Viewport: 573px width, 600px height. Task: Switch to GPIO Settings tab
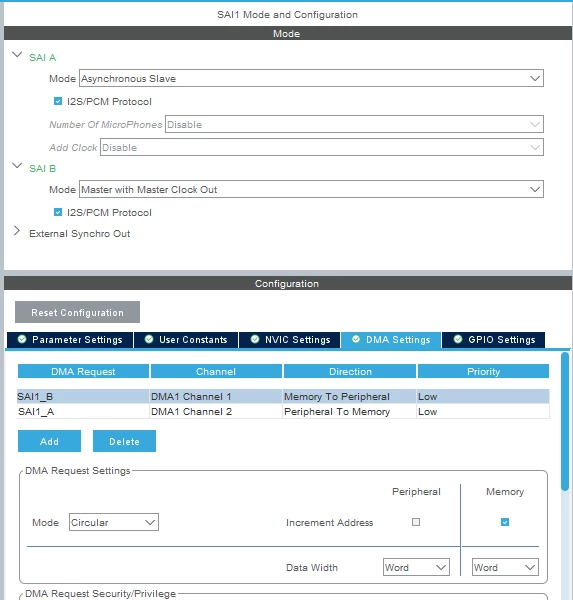pos(493,340)
